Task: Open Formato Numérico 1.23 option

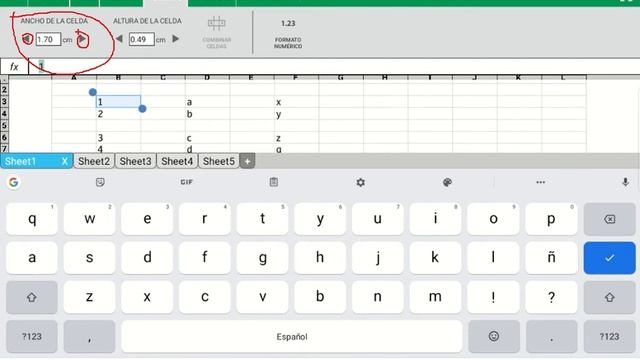Action: (288, 34)
